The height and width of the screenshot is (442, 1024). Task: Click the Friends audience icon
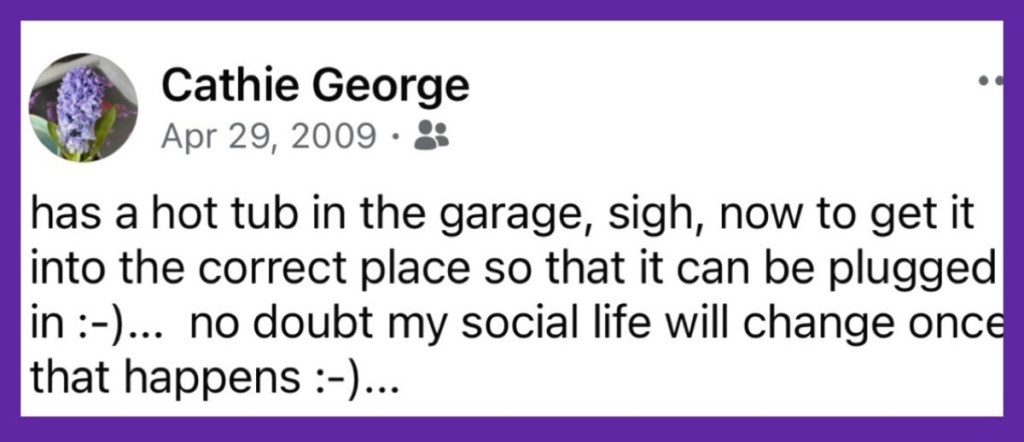click(x=432, y=133)
